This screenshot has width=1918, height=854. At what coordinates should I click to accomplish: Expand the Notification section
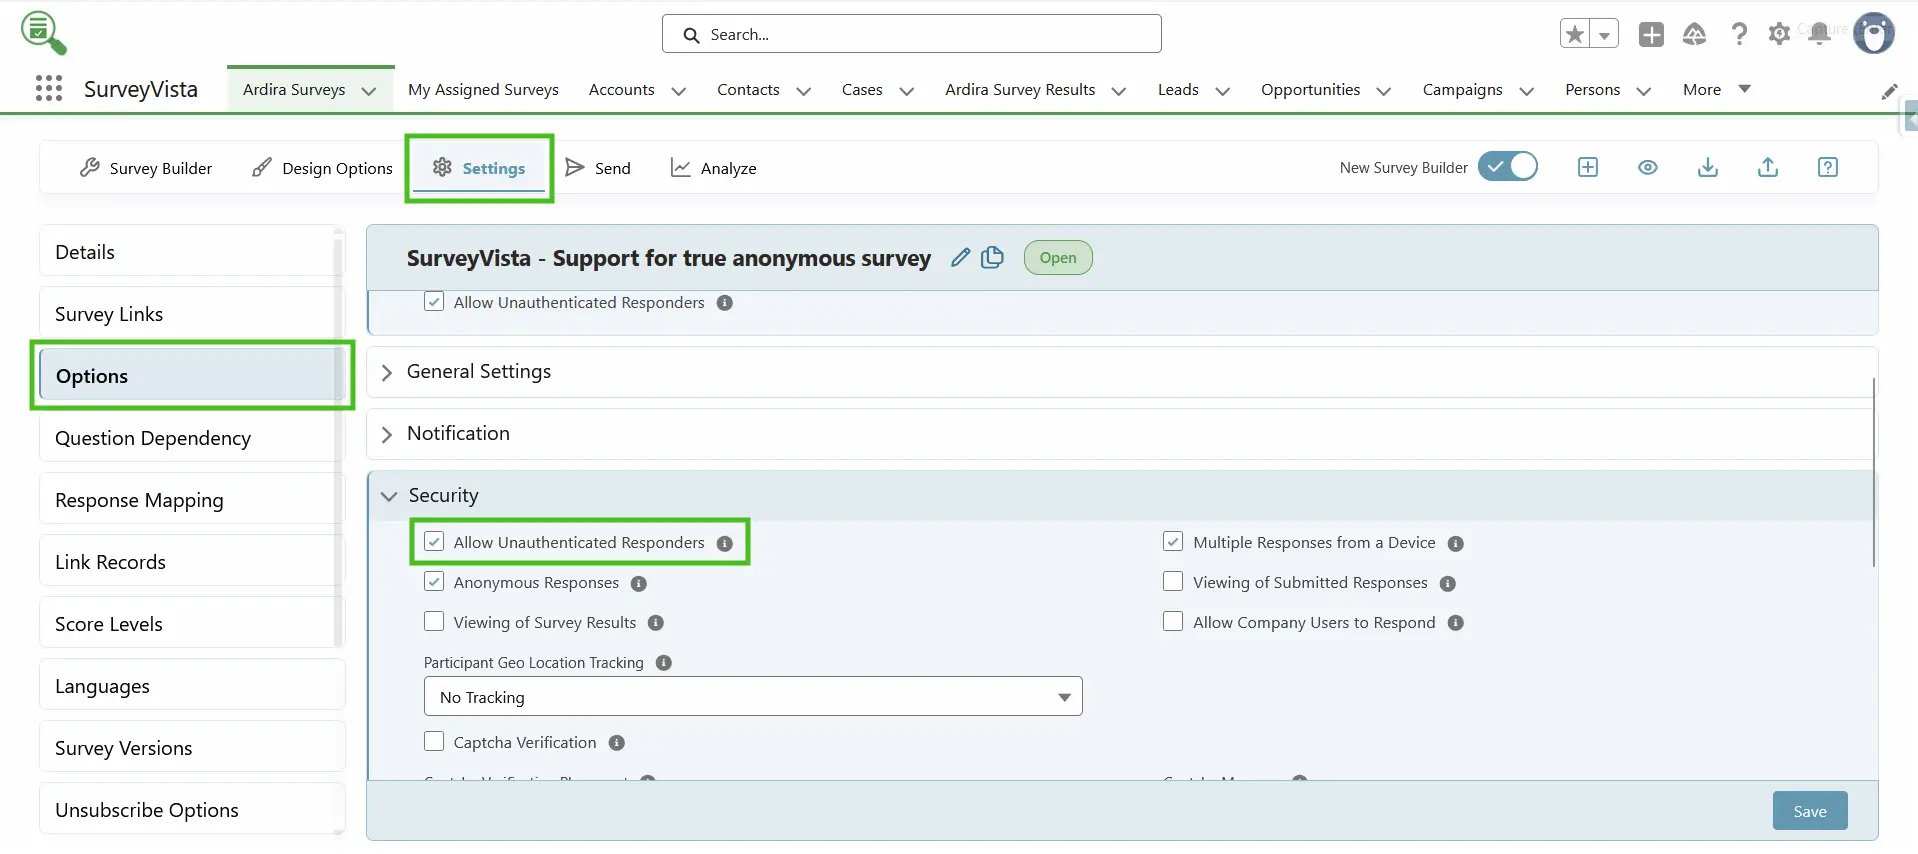click(x=387, y=434)
